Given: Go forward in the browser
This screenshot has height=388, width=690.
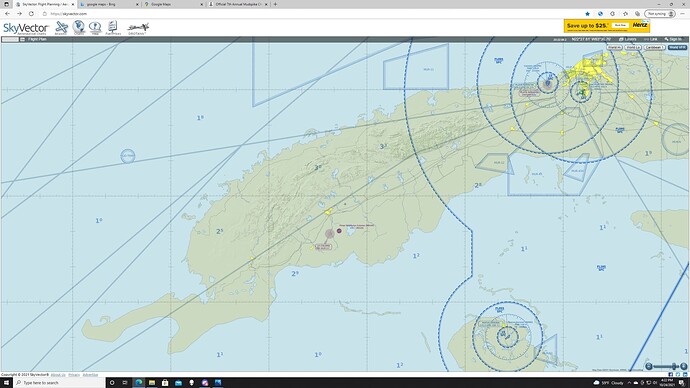Looking at the screenshot, I should coord(19,14).
